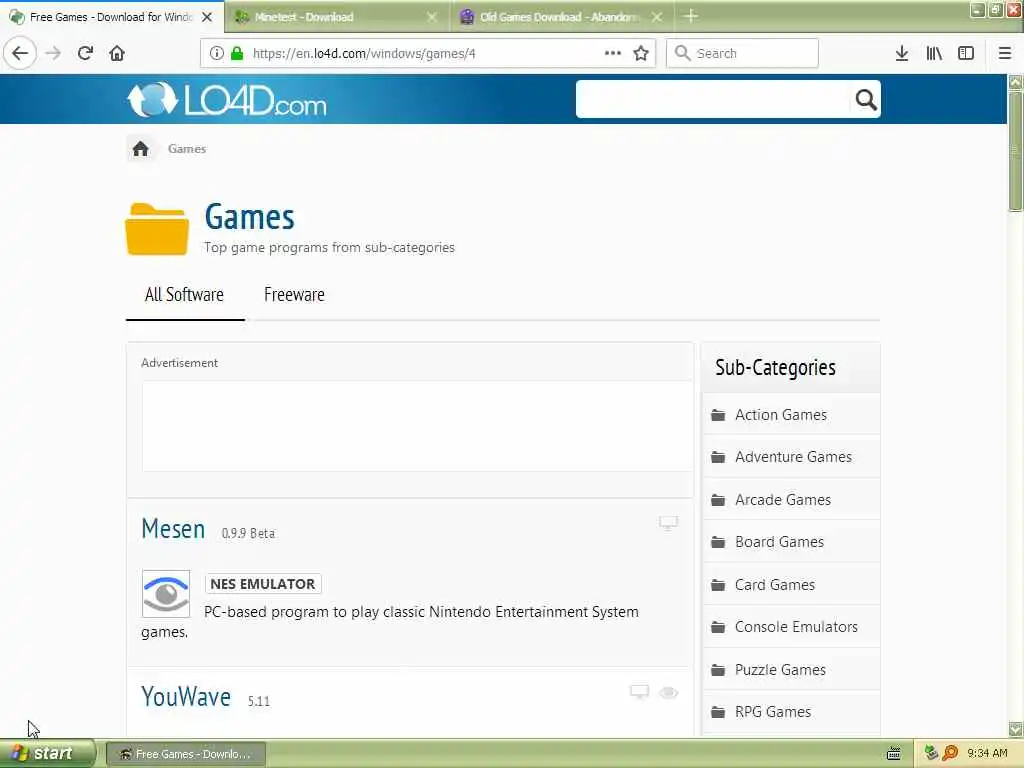
Task: Open the YouWave program link
Action: [x=186, y=697]
